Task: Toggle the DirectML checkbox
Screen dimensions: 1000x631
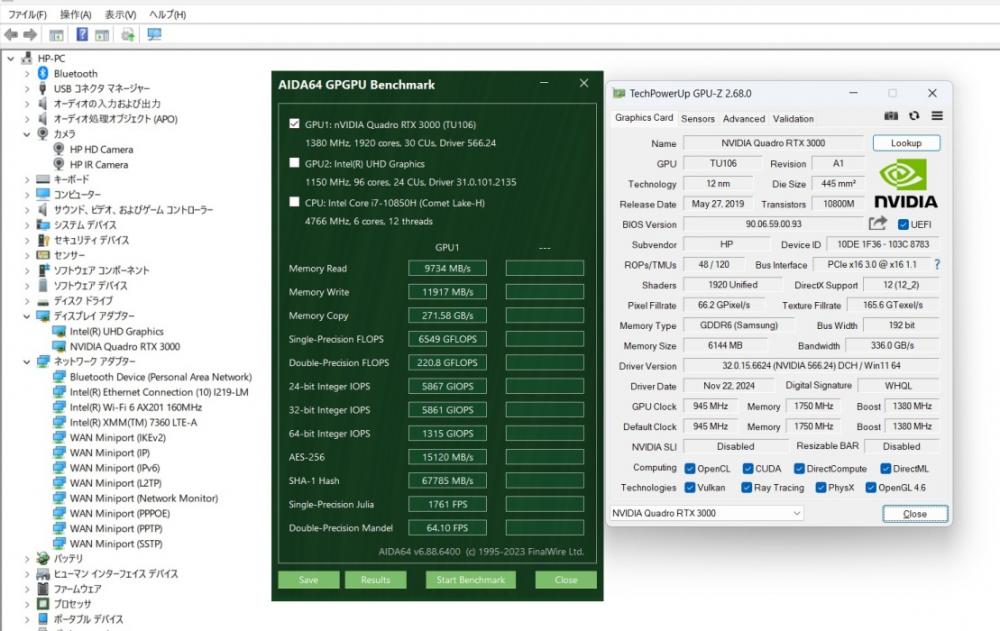Action: pos(885,468)
